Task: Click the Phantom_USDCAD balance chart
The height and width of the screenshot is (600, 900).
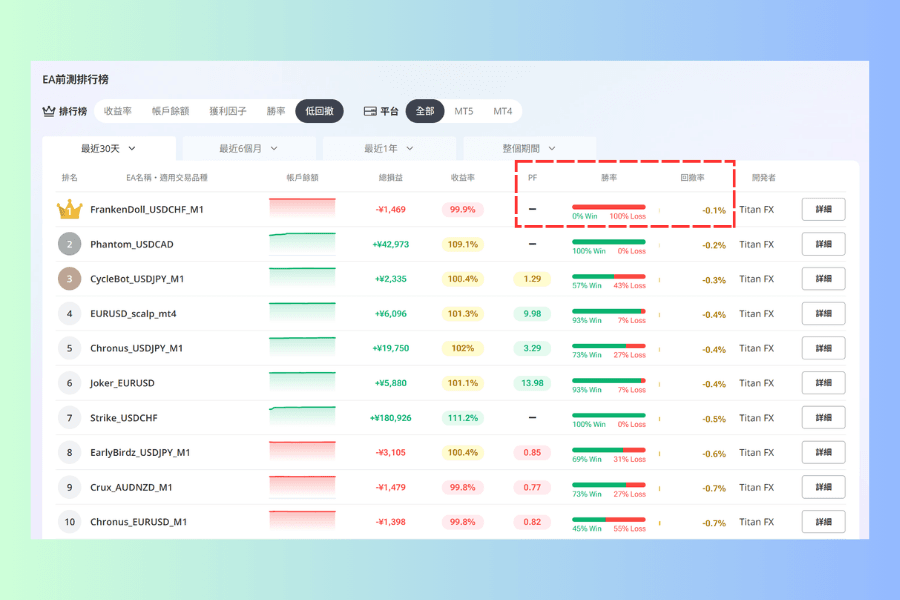Action: [302, 243]
